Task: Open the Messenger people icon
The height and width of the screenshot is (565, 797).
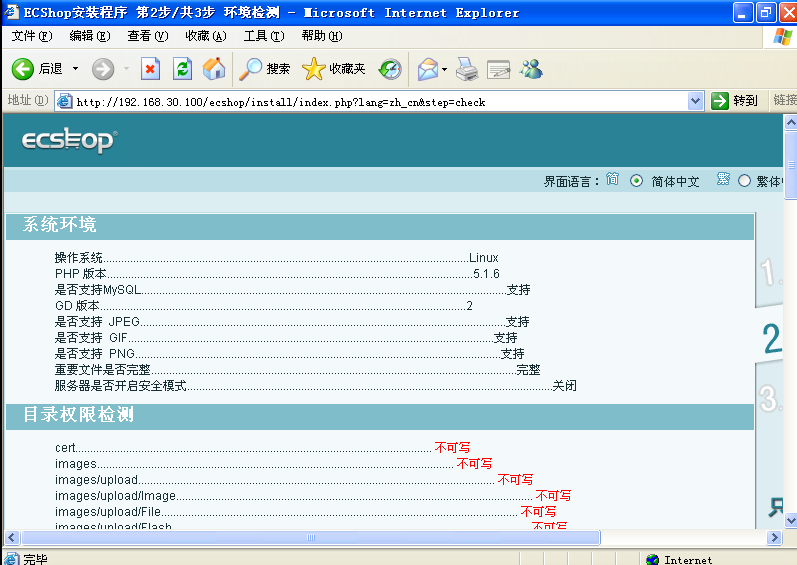Action: click(531, 69)
